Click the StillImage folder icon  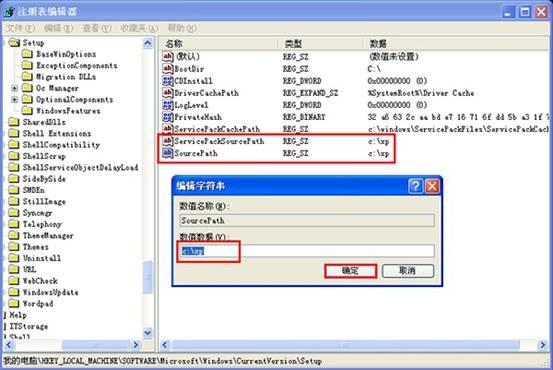click(x=14, y=201)
